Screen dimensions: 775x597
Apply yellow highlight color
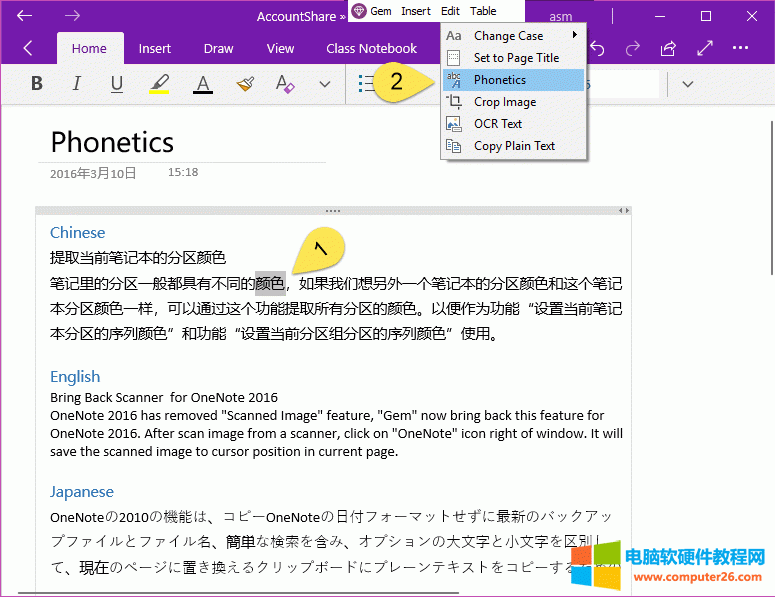click(160, 84)
